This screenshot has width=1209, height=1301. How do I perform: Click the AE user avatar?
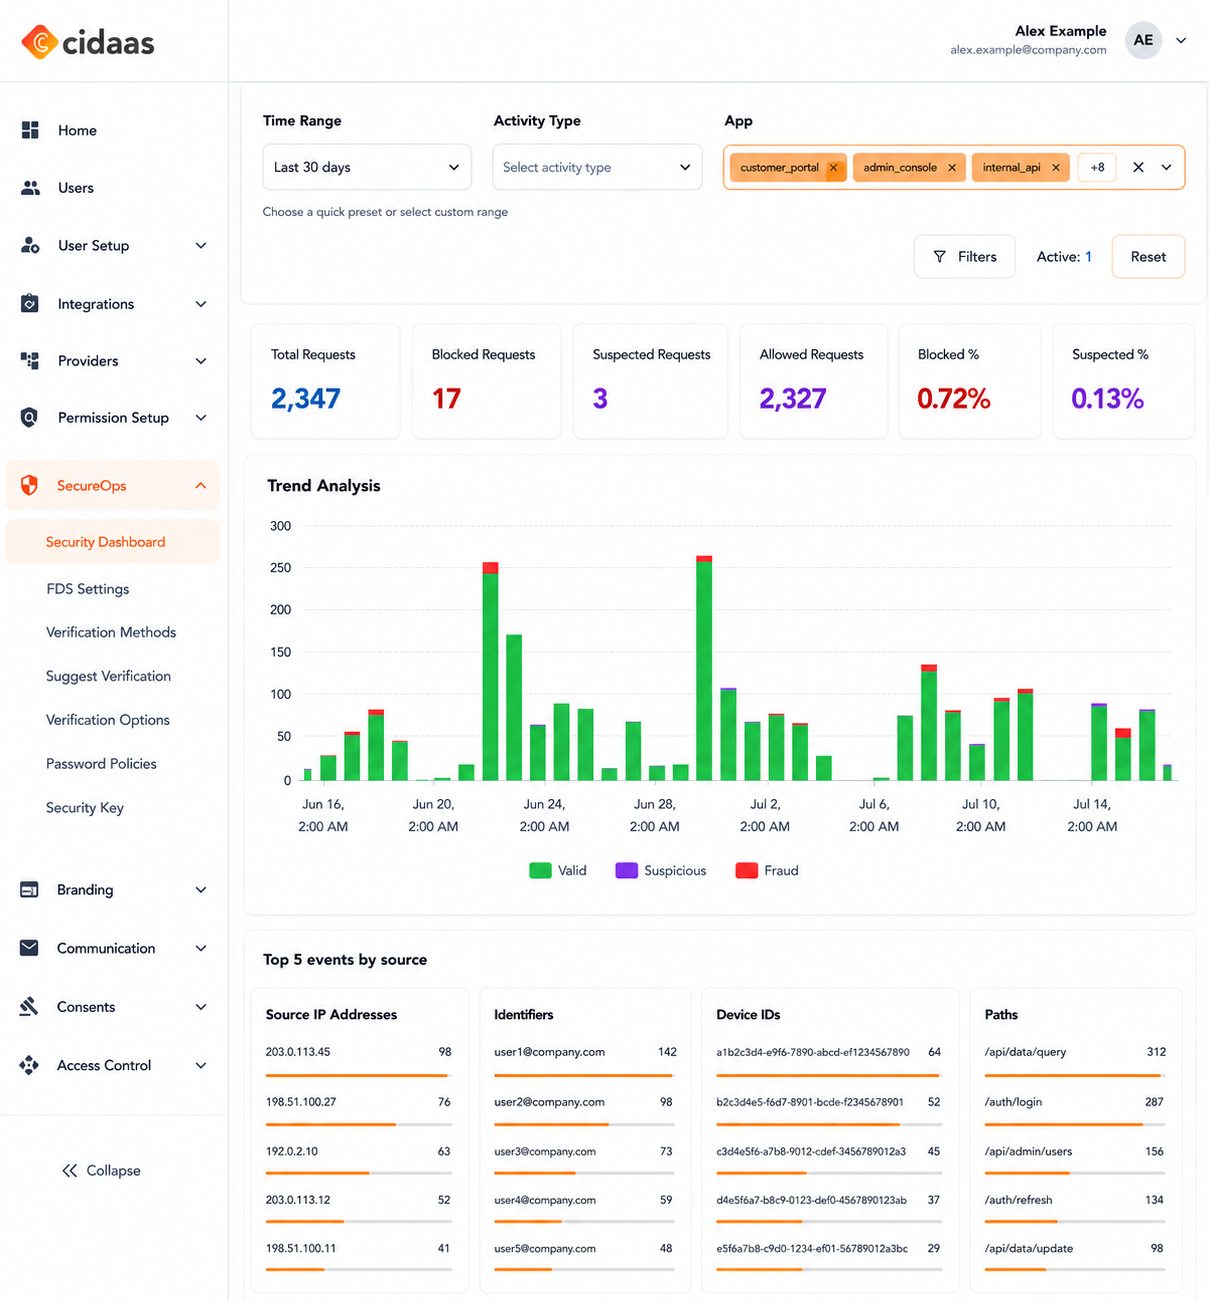click(x=1143, y=40)
